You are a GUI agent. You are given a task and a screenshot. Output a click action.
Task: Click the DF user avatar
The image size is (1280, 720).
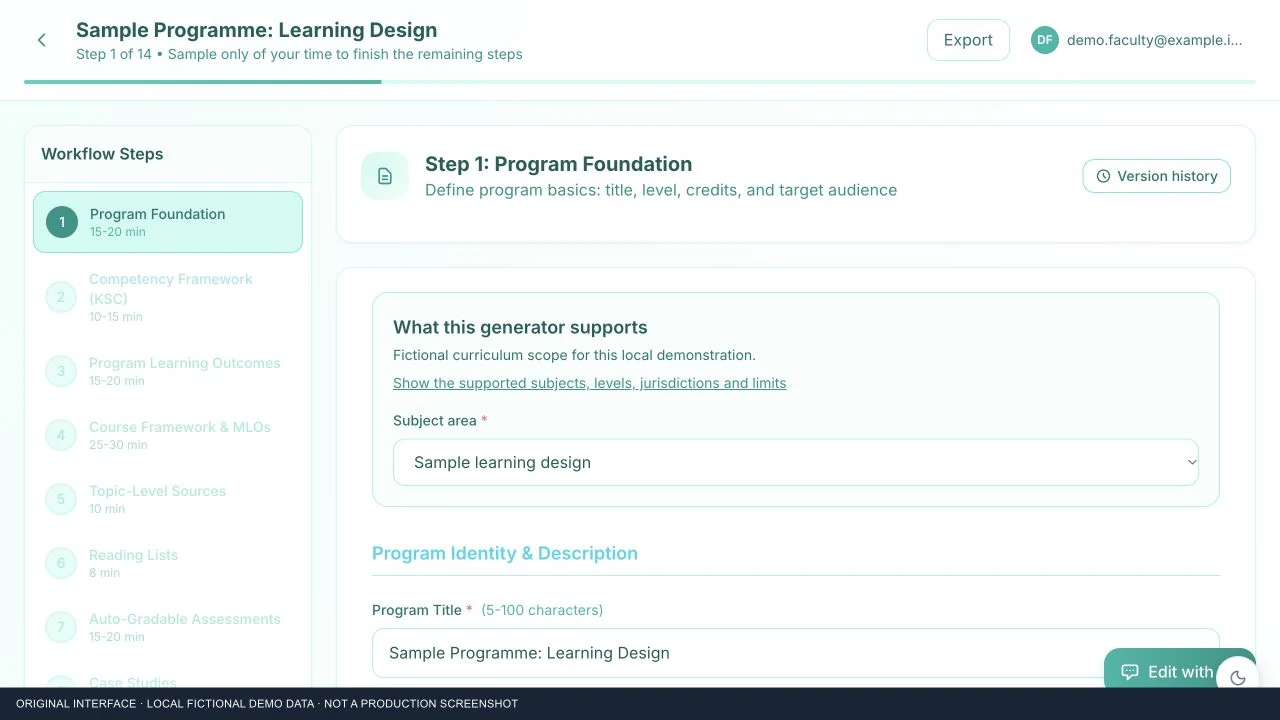tap(1045, 40)
